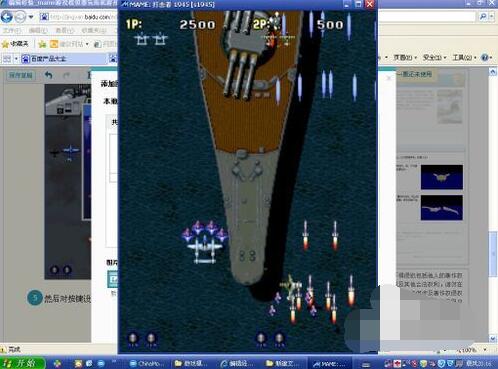Viewport: 498px width, 369px height.
Task: Open the browser zoom level dropdown
Action: click(486, 350)
